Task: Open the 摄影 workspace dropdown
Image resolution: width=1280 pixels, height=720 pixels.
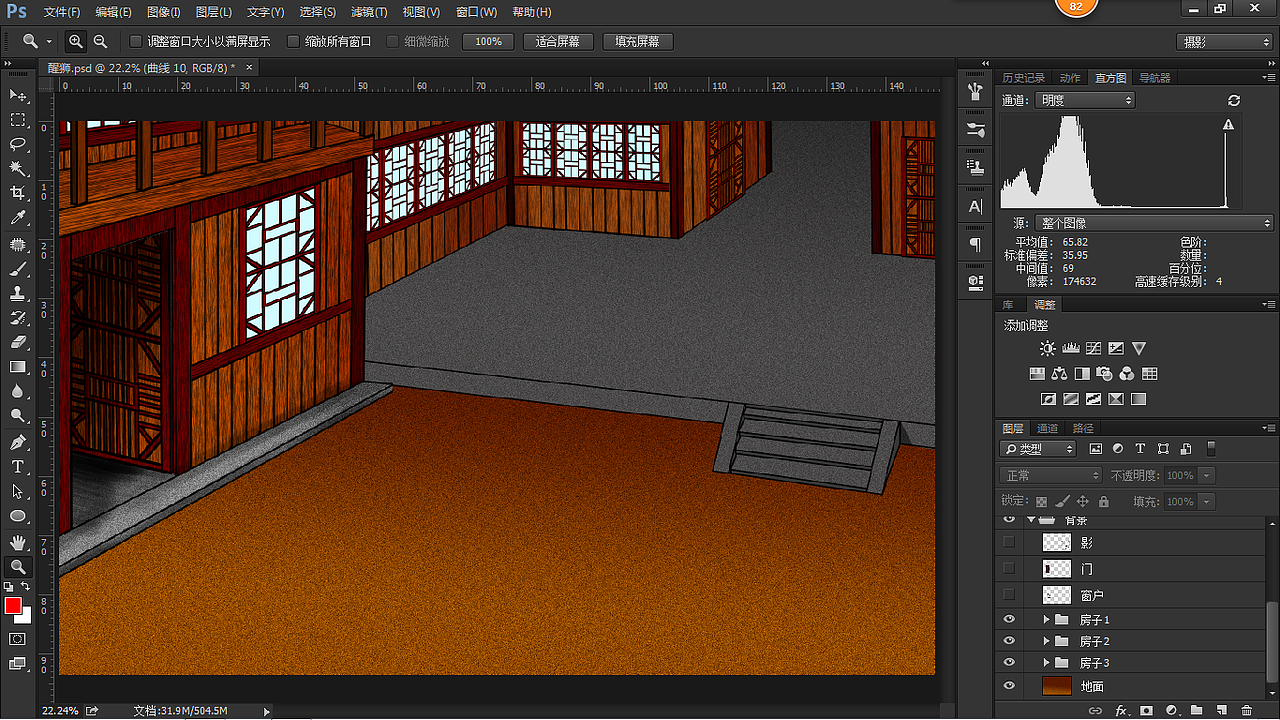Action: pyautogui.click(x=1225, y=42)
